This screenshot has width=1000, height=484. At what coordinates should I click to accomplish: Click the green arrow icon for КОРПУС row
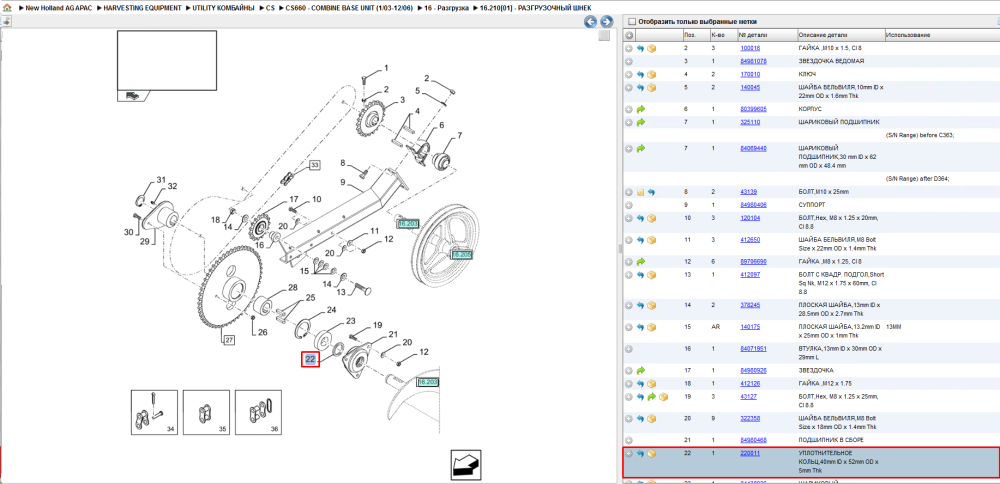pos(640,110)
